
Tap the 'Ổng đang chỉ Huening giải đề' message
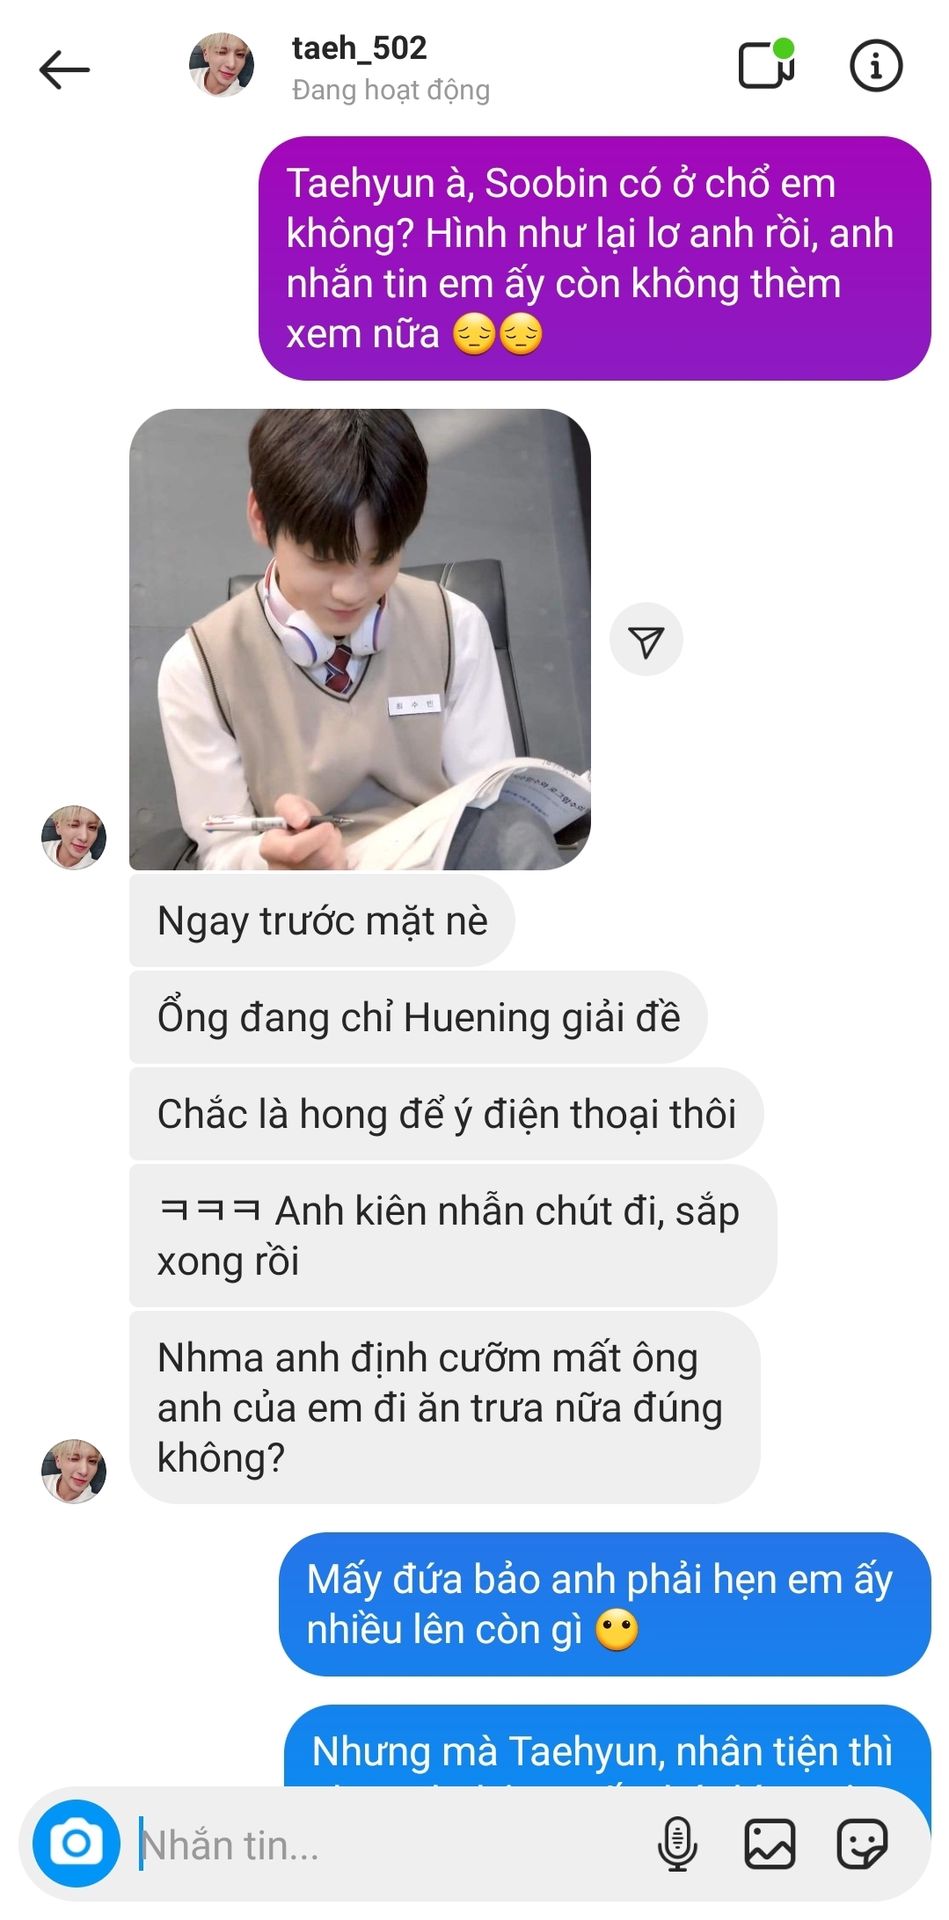[x=418, y=1017]
